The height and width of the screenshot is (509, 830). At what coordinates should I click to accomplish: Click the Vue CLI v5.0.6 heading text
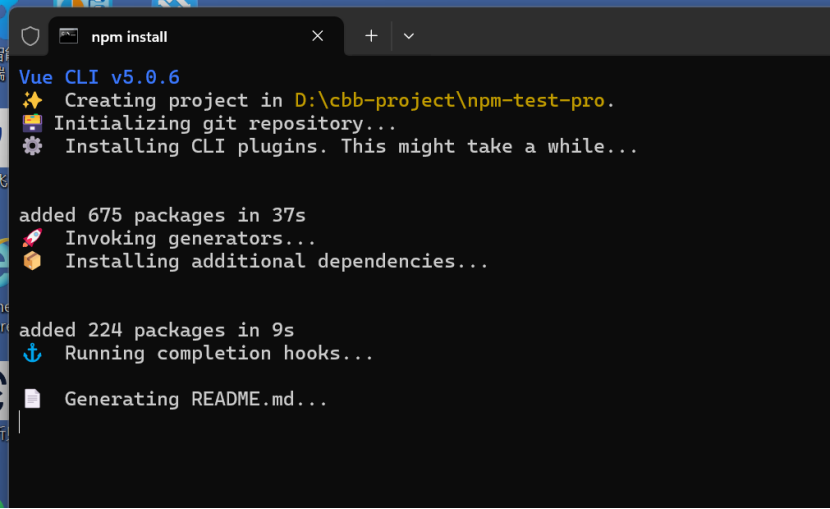click(99, 78)
